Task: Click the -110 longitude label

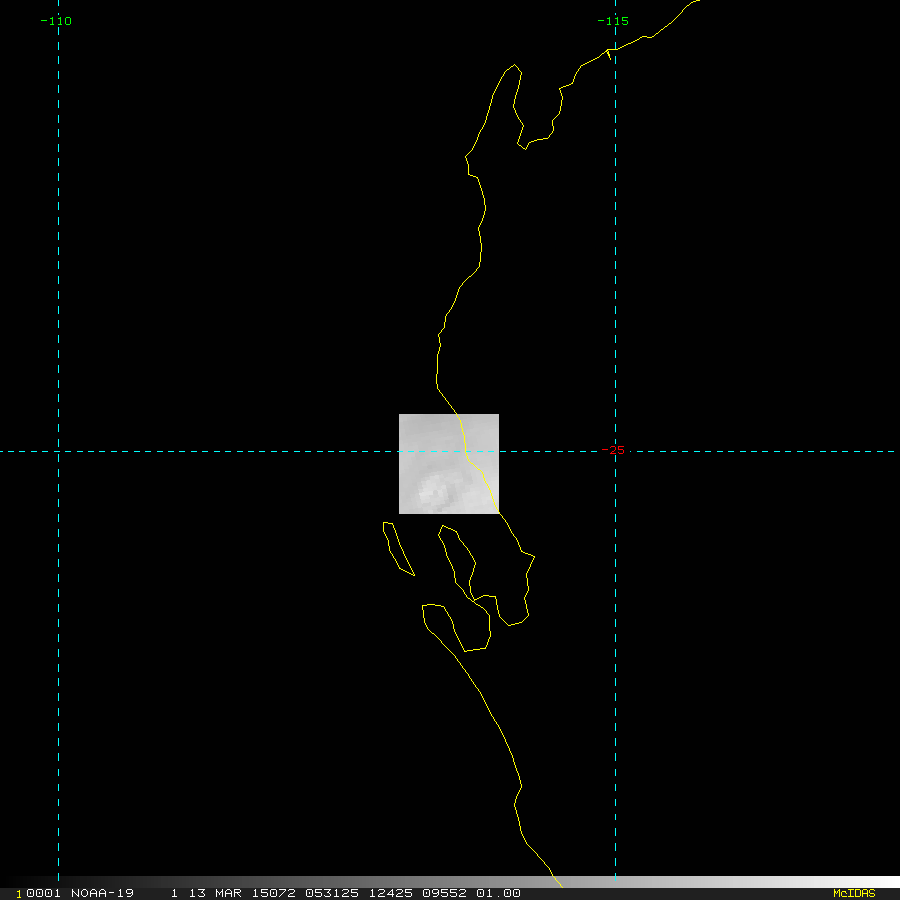Action: pos(56,21)
